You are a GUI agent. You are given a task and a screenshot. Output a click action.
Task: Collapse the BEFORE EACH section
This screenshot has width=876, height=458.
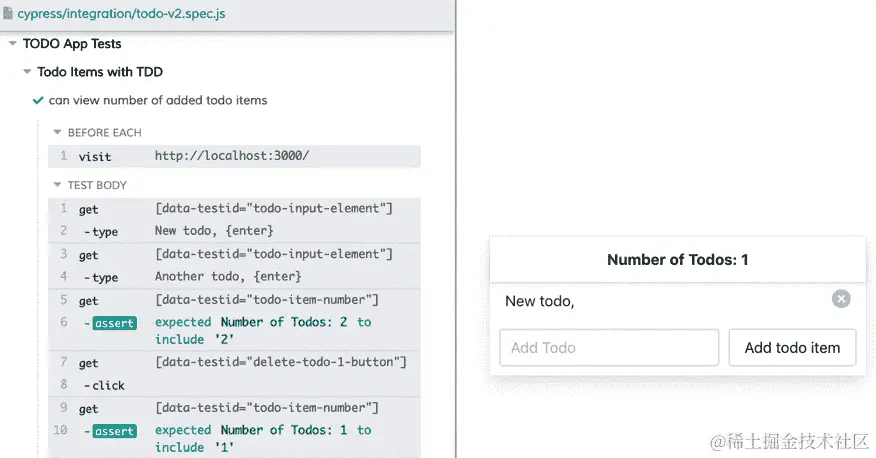[57, 132]
